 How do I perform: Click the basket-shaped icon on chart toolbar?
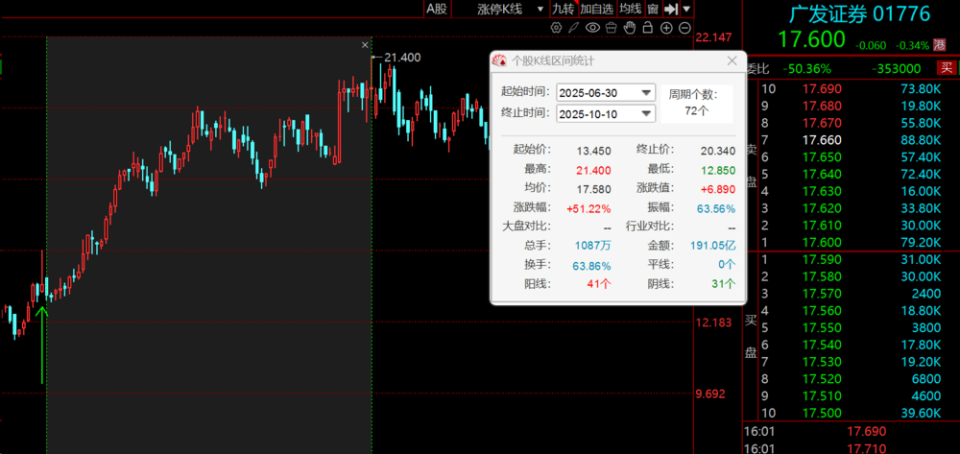click(x=610, y=28)
